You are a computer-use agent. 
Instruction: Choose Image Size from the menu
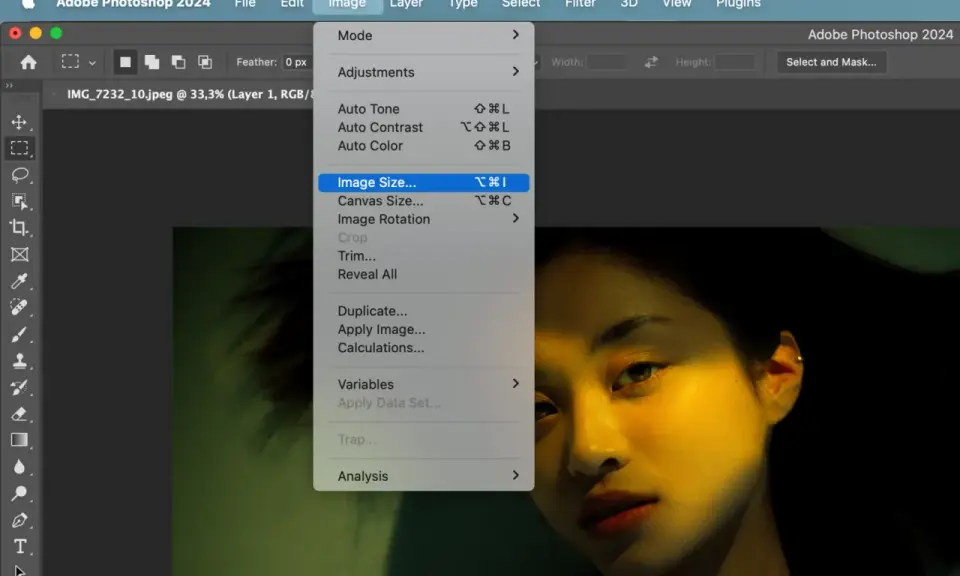[x=424, y=182]
